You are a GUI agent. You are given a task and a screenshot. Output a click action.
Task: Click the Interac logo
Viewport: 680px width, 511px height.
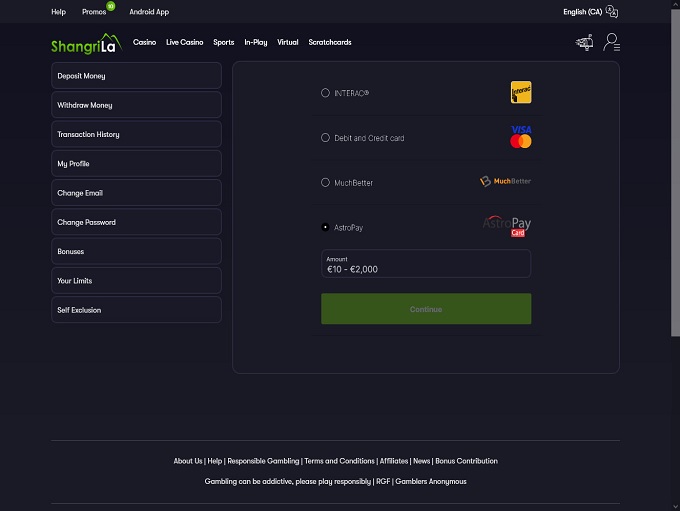click(520, 93)
